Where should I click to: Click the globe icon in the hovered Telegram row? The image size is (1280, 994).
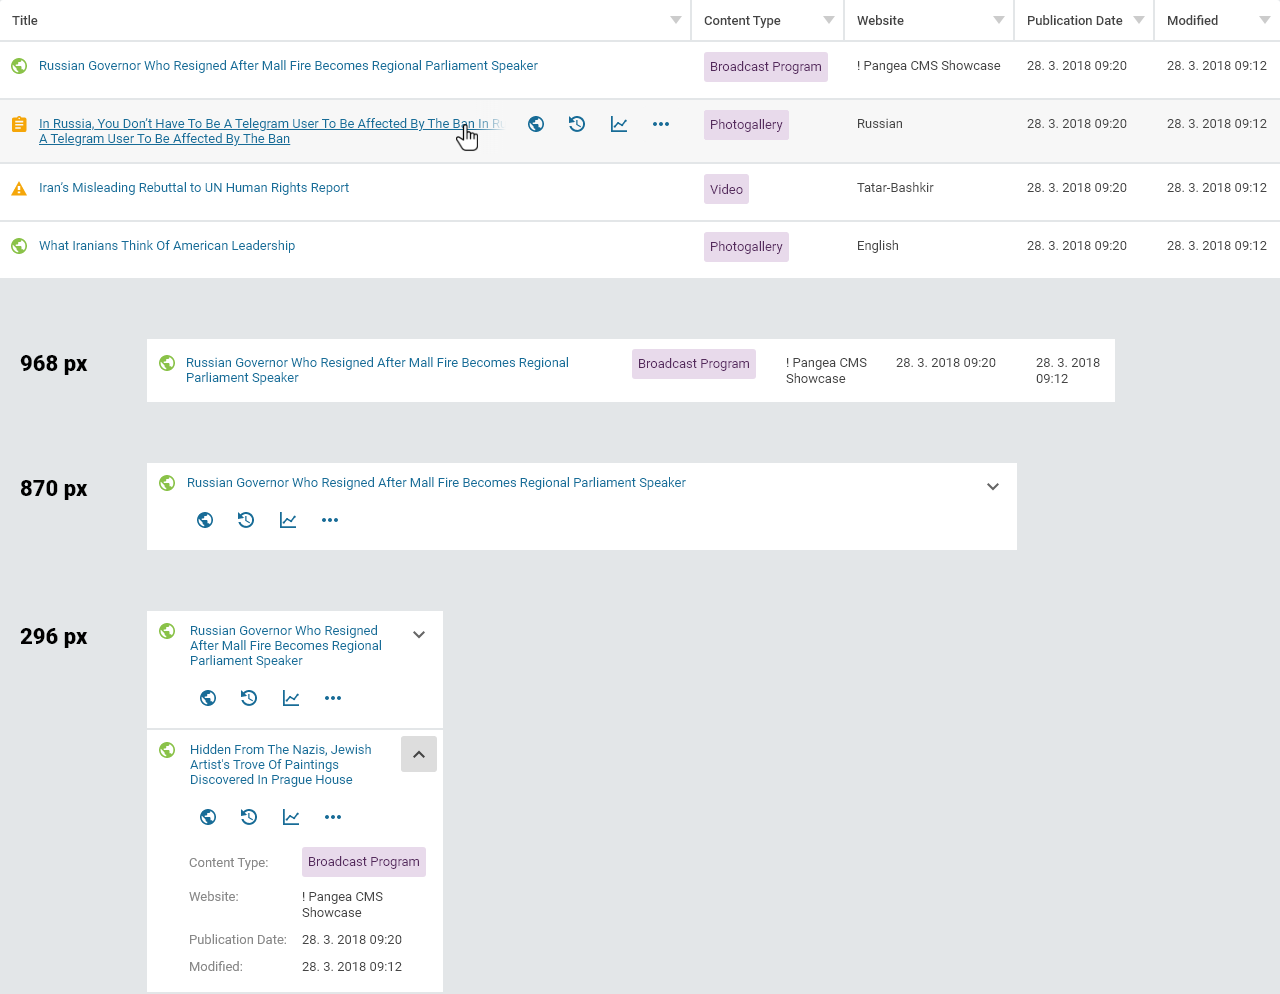pyautogui.click(x=536, y=124)
